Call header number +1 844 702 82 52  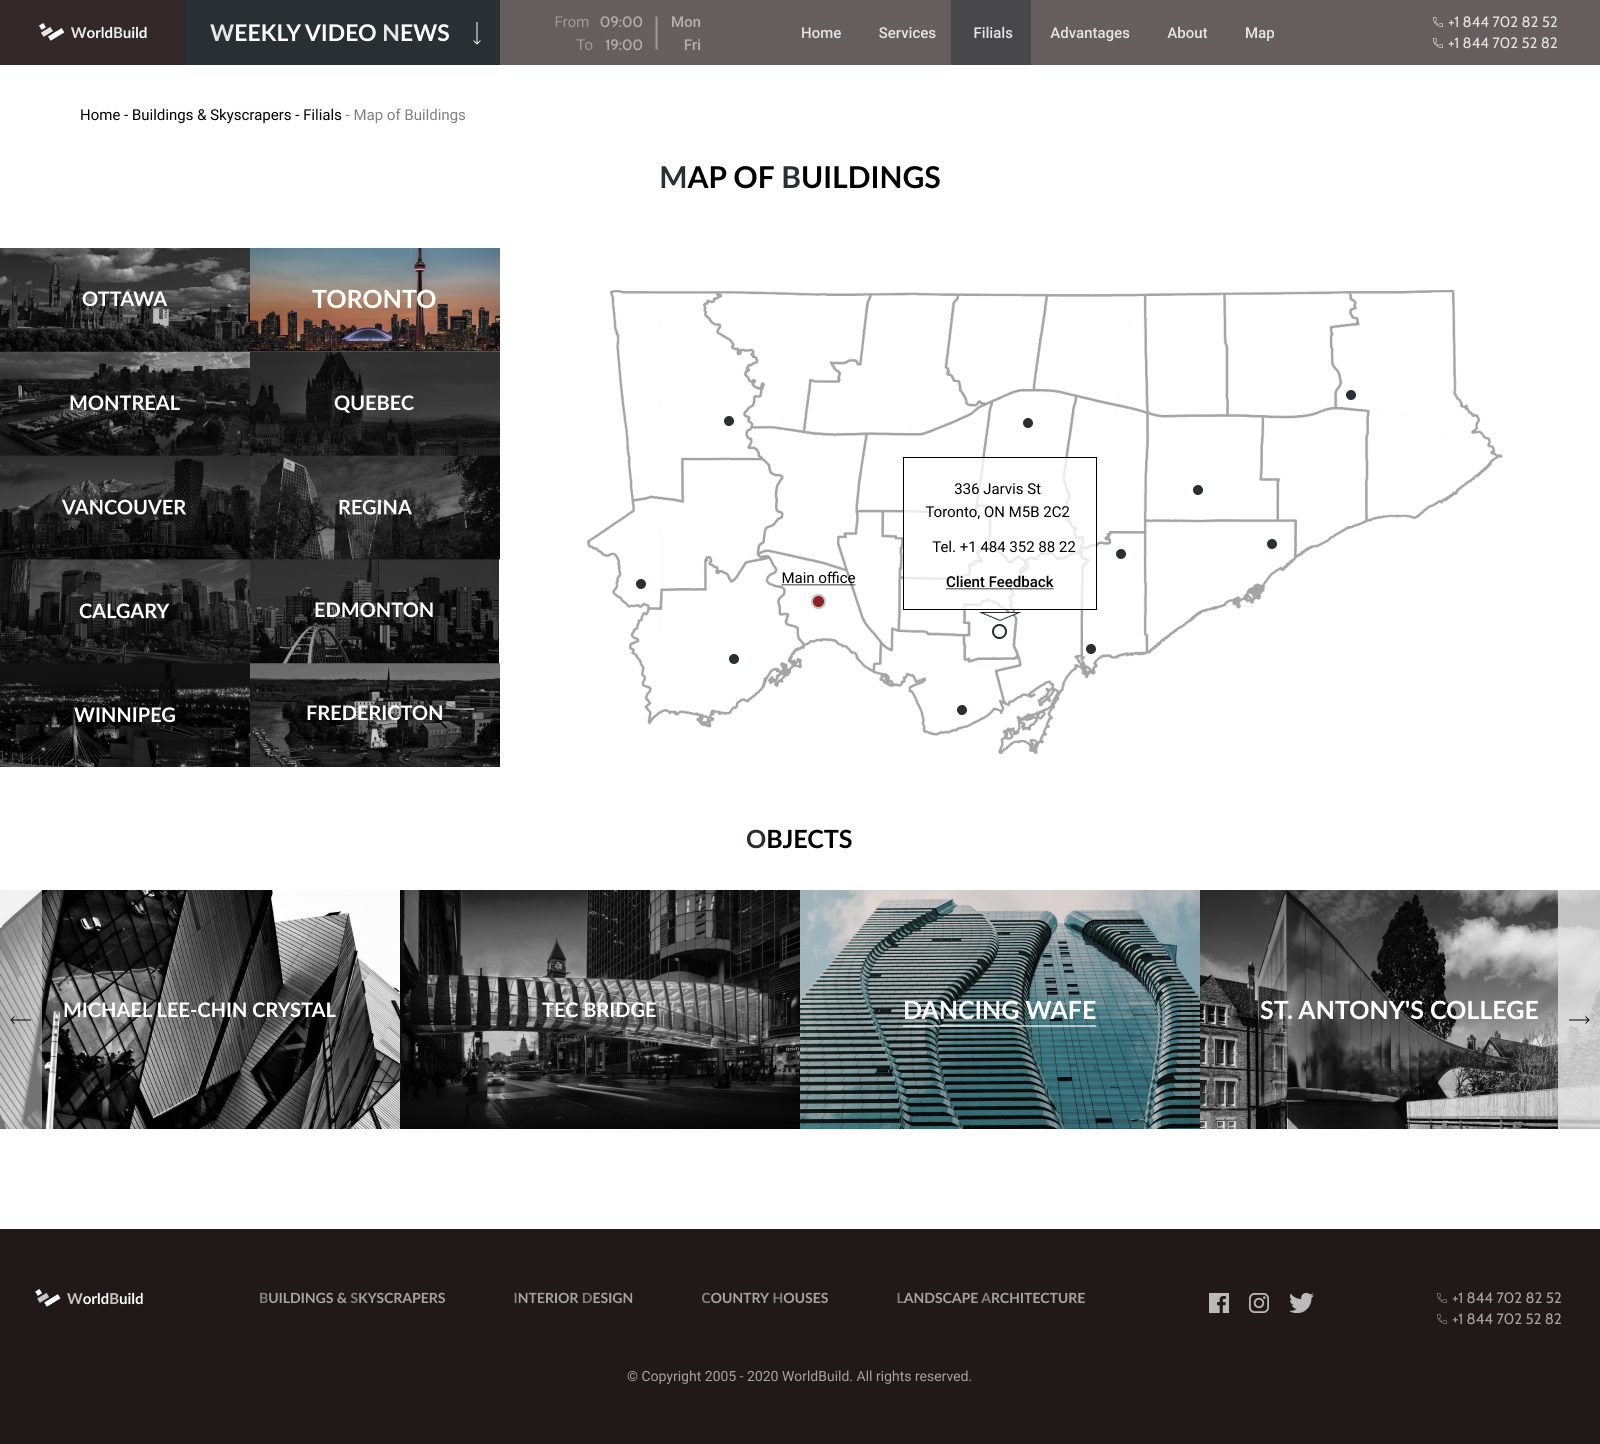tap(1495, 22)
